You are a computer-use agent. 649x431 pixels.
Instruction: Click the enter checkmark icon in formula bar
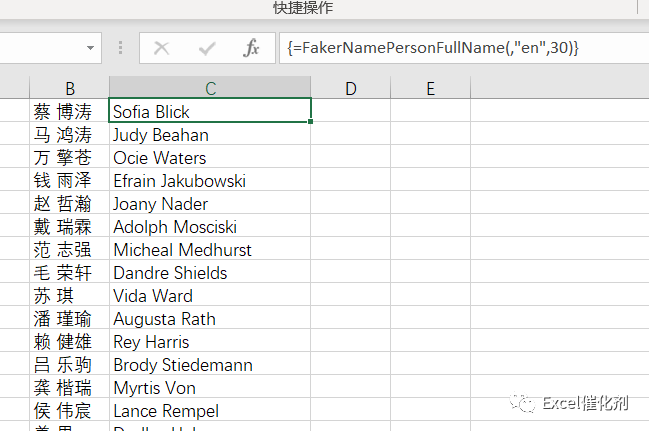pyautogui.click(x=207, y=48)
